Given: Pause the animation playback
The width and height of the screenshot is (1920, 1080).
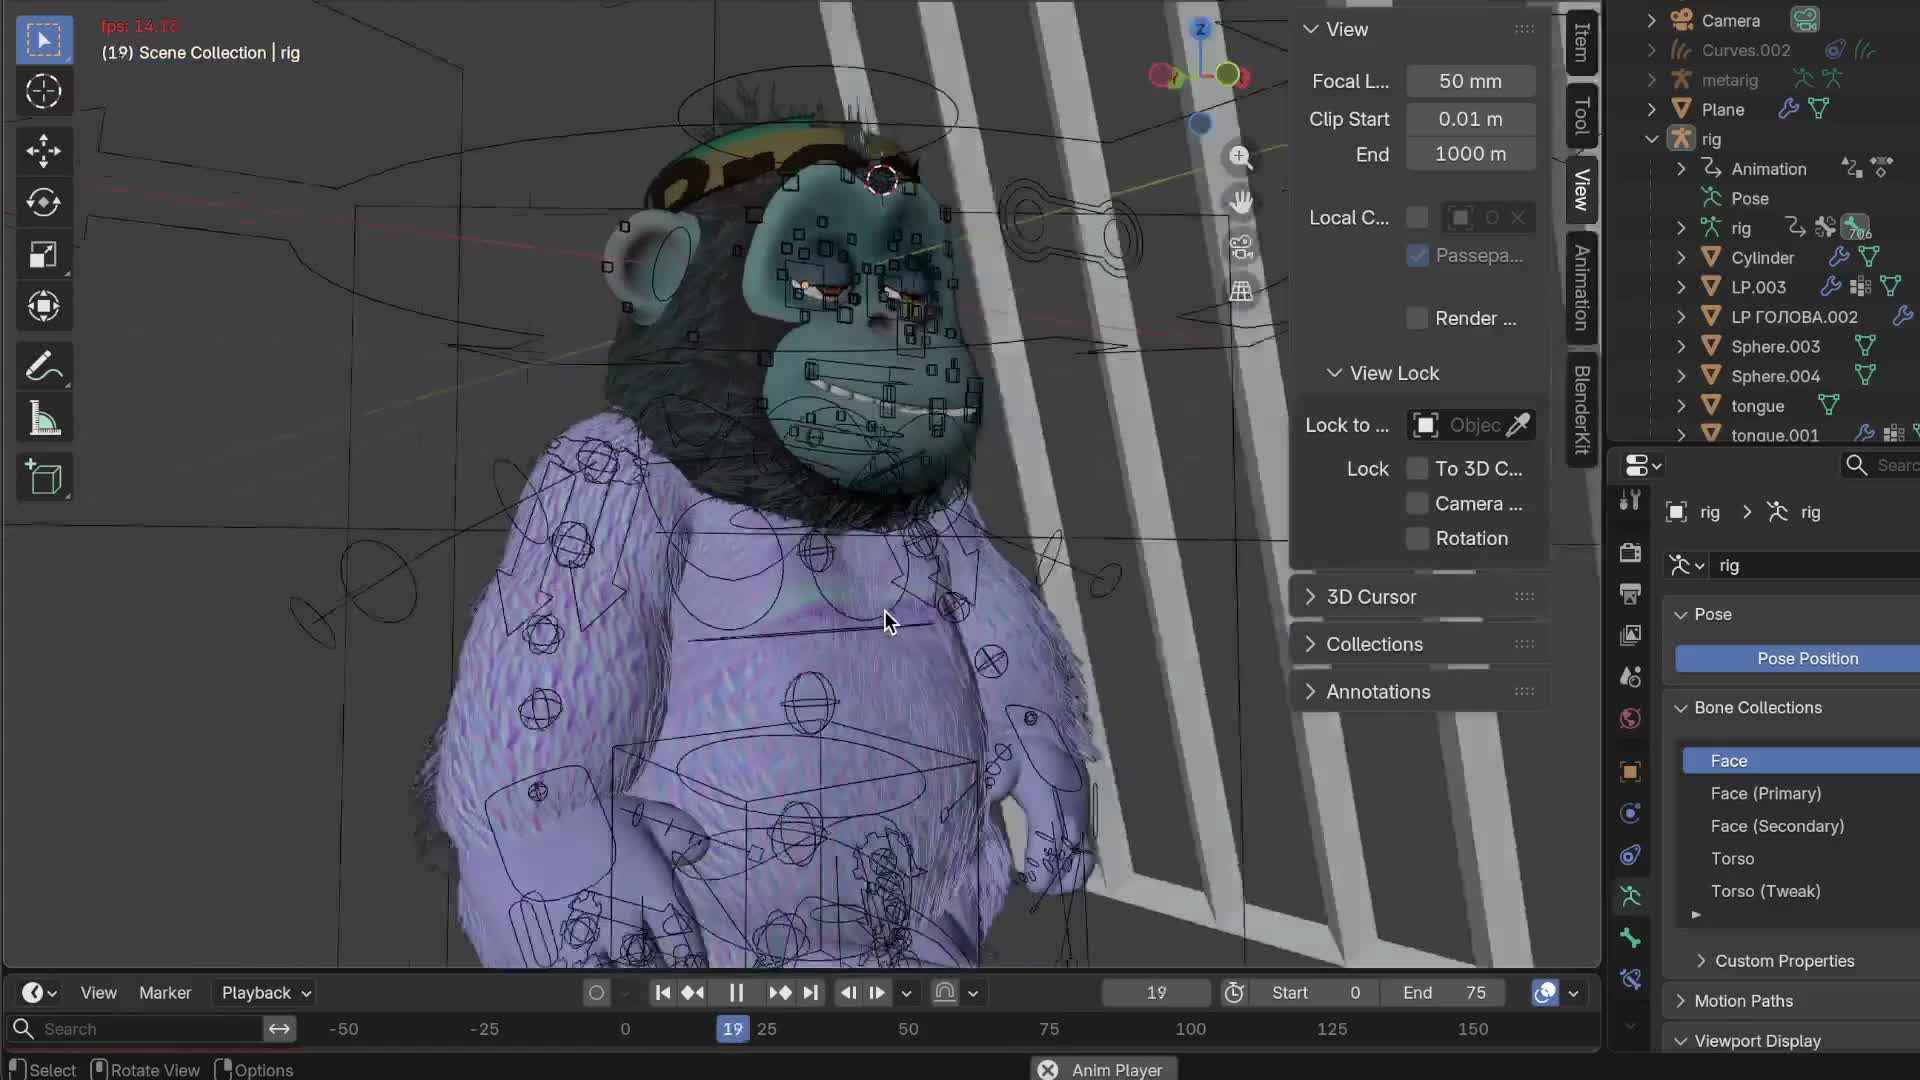Looking at the screenshot, I should pyautogui.click(x=736, y=993).
